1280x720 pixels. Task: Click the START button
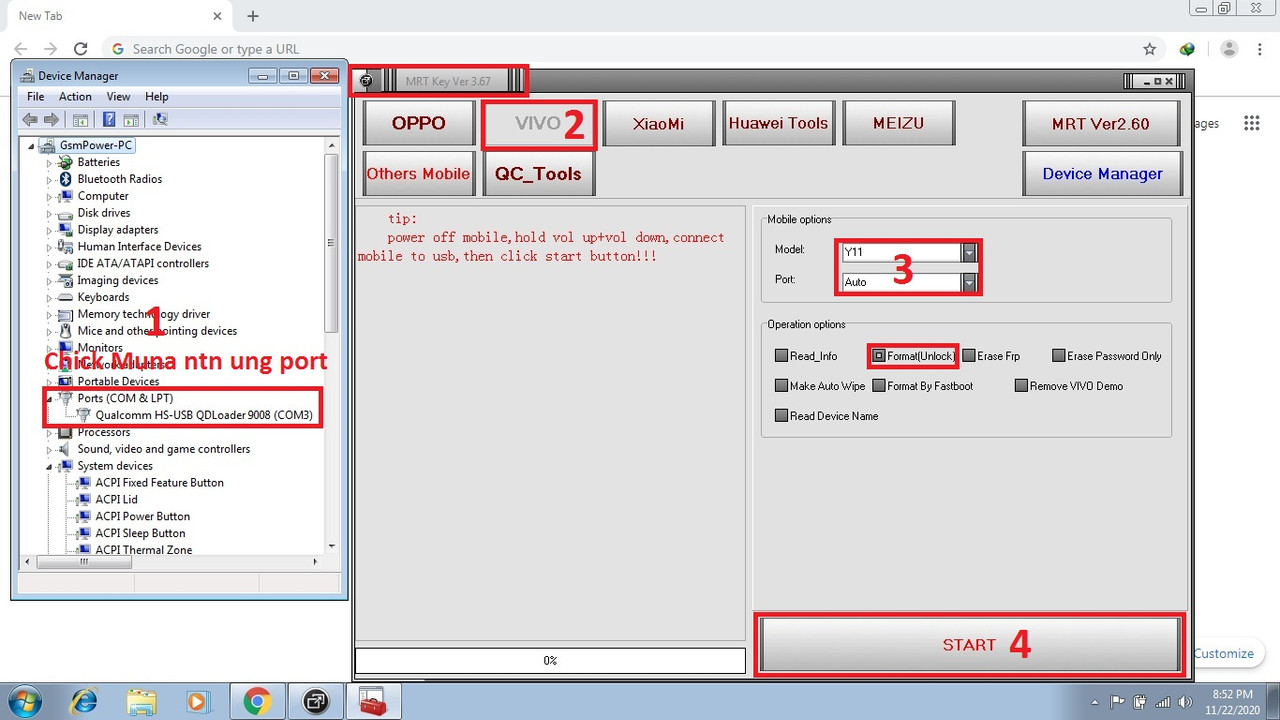click(x=970, y=645)
